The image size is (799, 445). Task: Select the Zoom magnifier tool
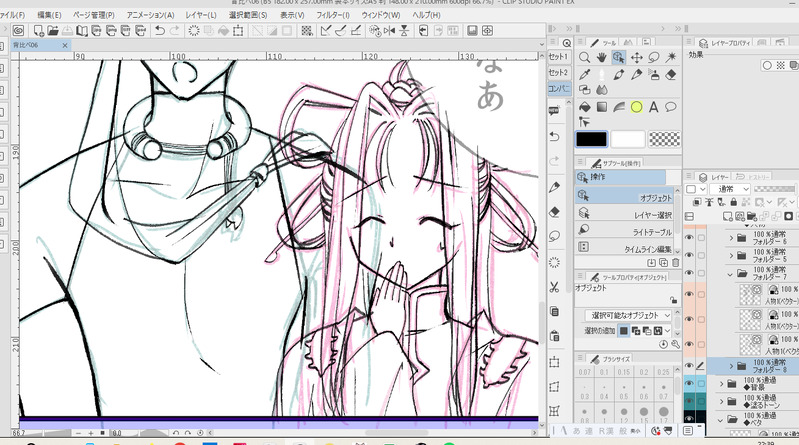pos(584,57)
